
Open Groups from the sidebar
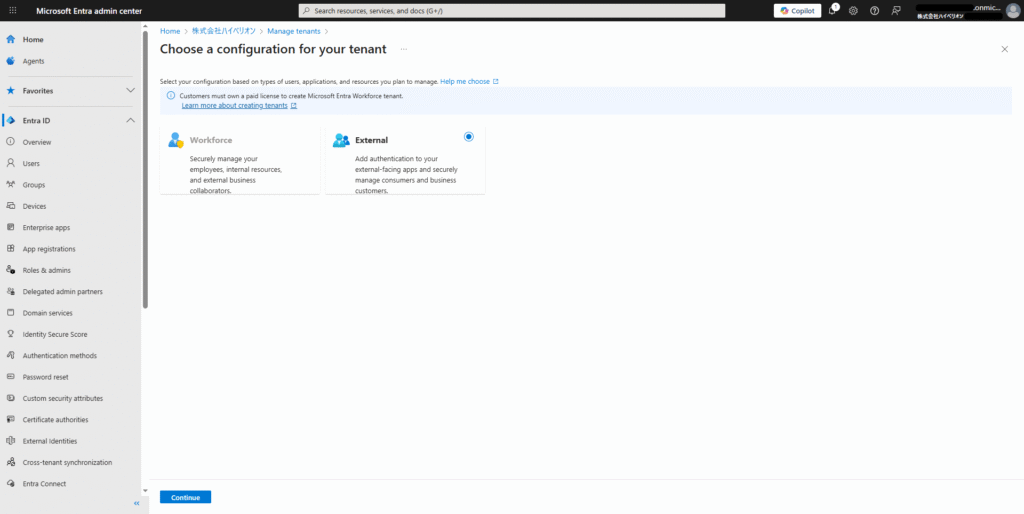click(34, 185)
